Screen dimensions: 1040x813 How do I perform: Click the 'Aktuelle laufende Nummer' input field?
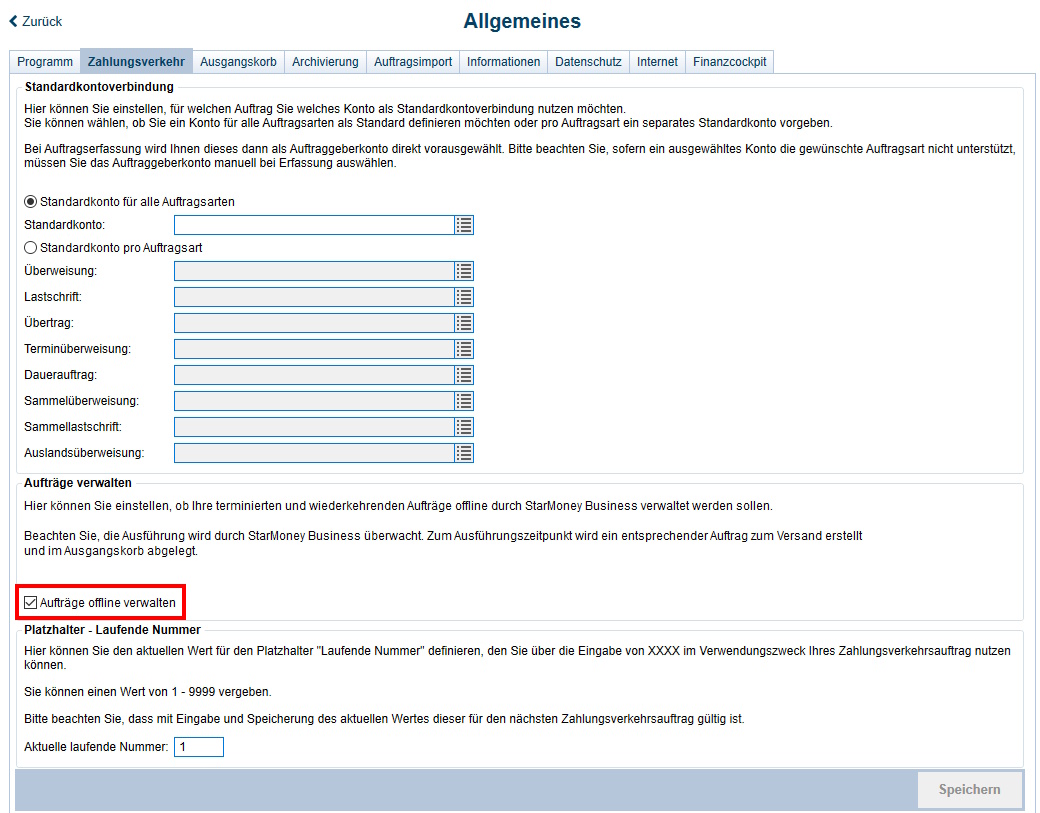198,747
